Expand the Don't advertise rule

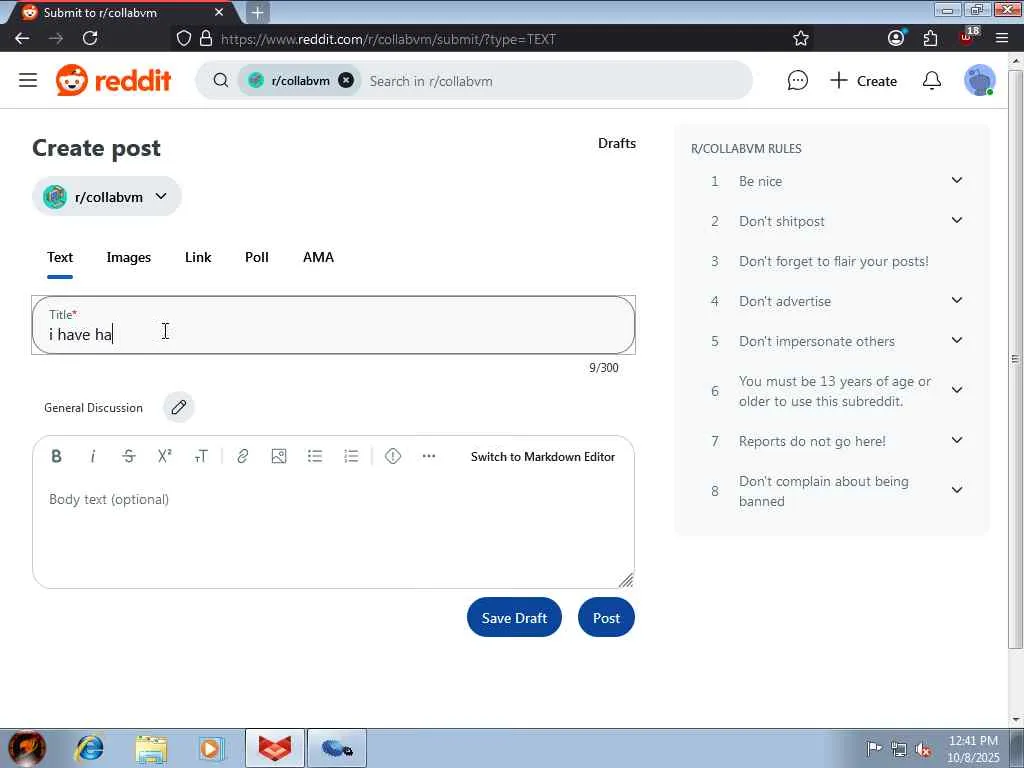tap(956, 300)
